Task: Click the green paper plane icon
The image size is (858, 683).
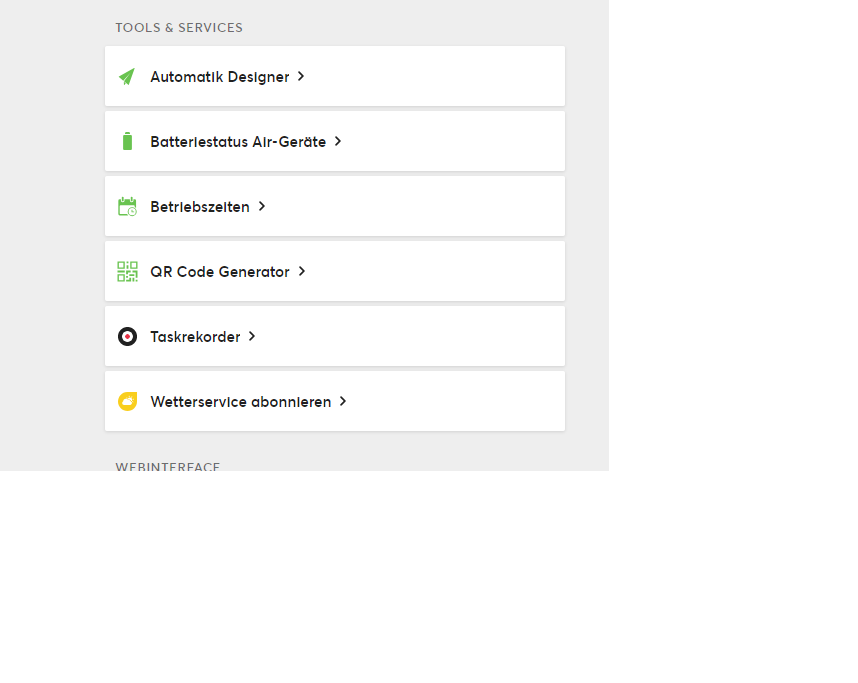Action: click(x=127, y=77)
